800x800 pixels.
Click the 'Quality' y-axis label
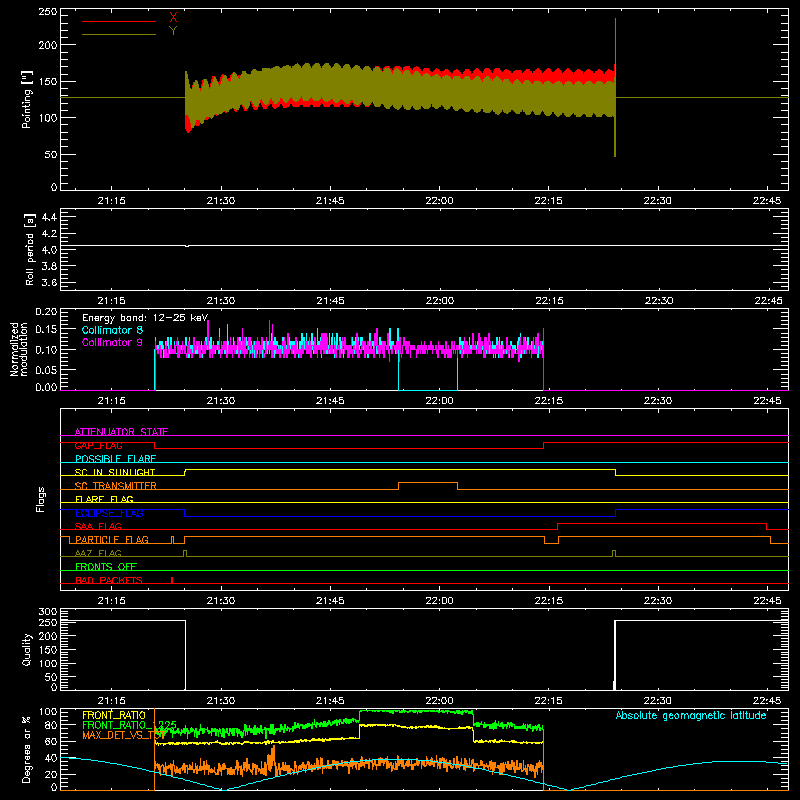pyautogui.click(x=27, y=649)
